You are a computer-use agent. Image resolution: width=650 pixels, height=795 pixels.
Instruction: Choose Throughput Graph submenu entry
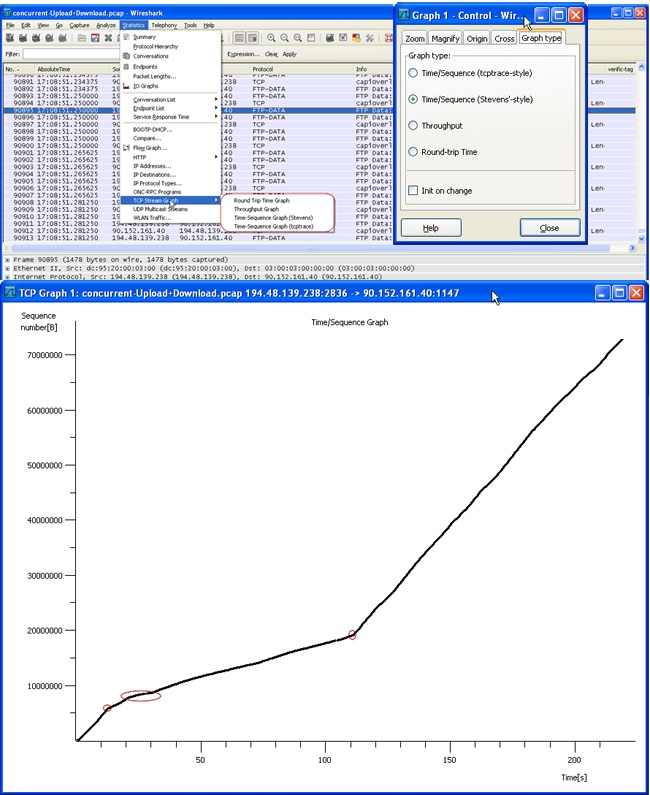coord(256,209)
